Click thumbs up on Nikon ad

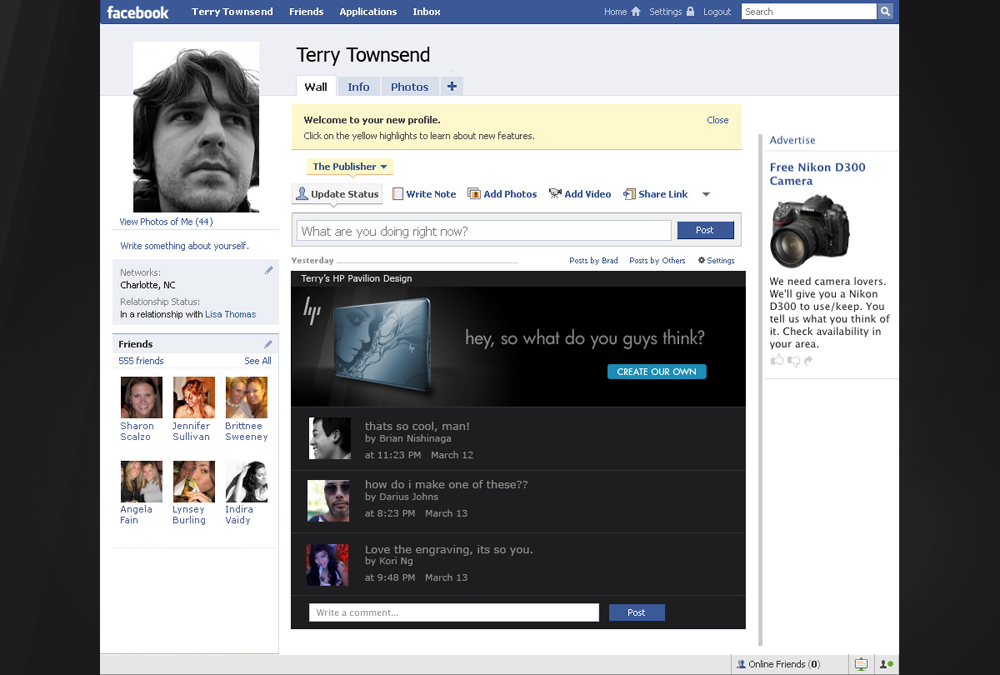click(777, 360)
